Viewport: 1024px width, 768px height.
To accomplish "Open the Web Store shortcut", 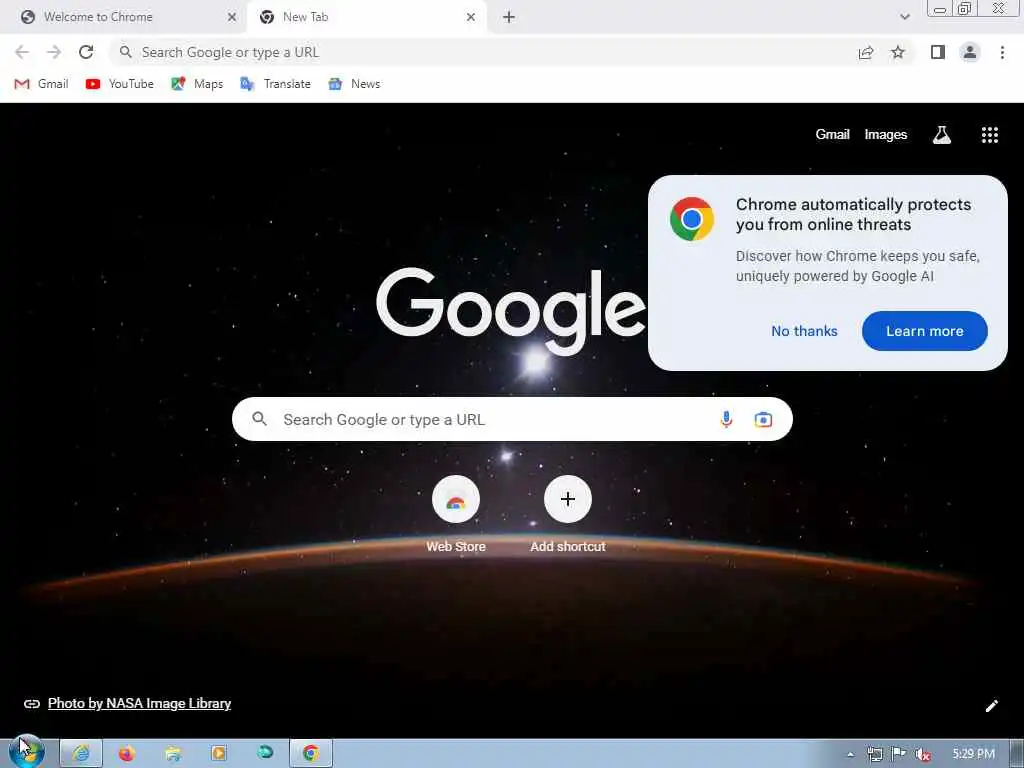I will (456, 515).
